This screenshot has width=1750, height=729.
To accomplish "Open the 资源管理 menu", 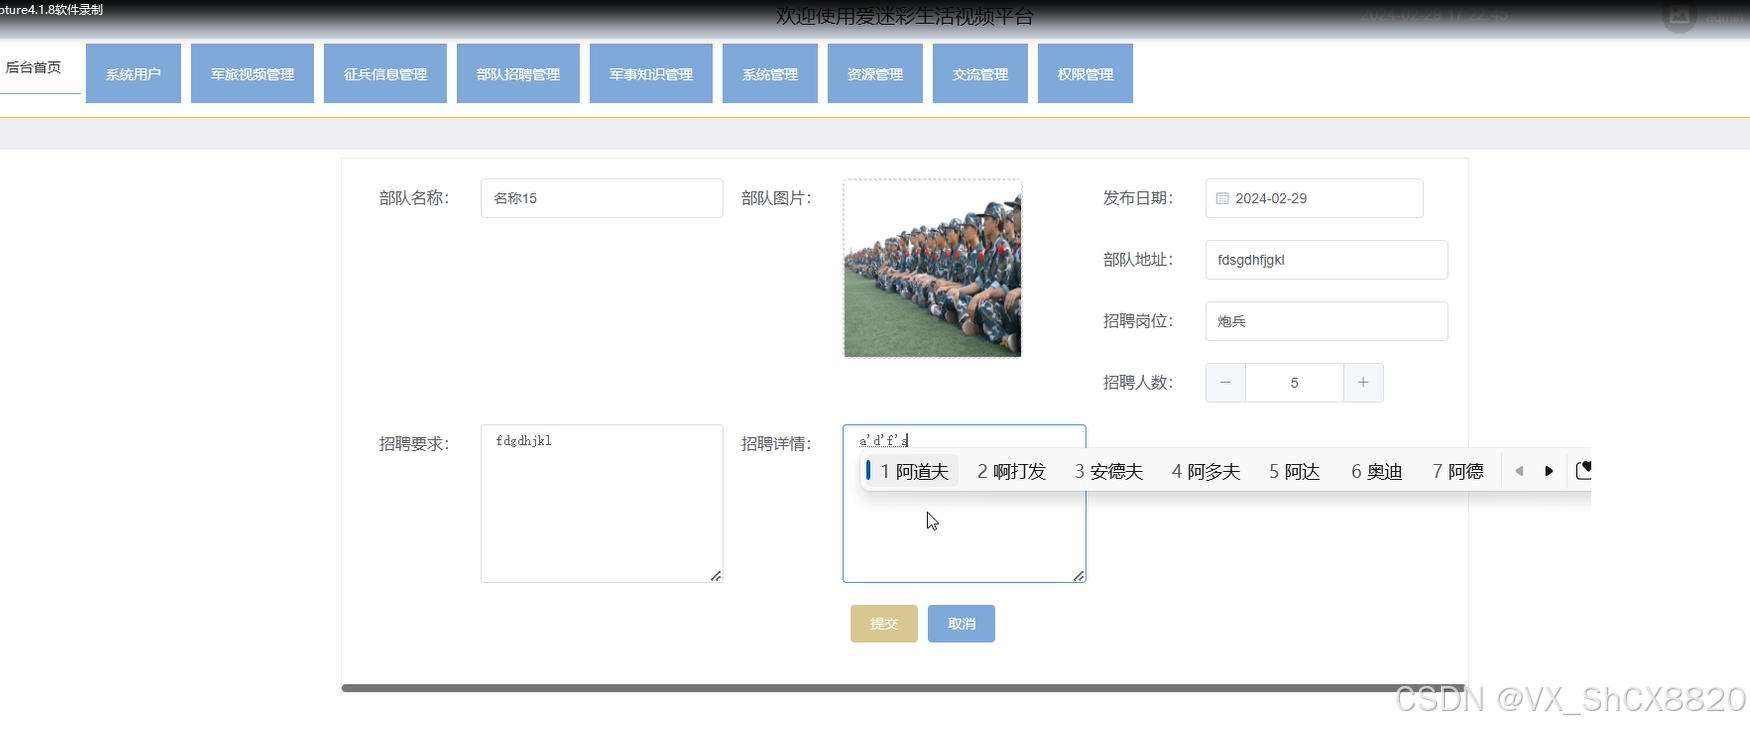I will (875, 73).
